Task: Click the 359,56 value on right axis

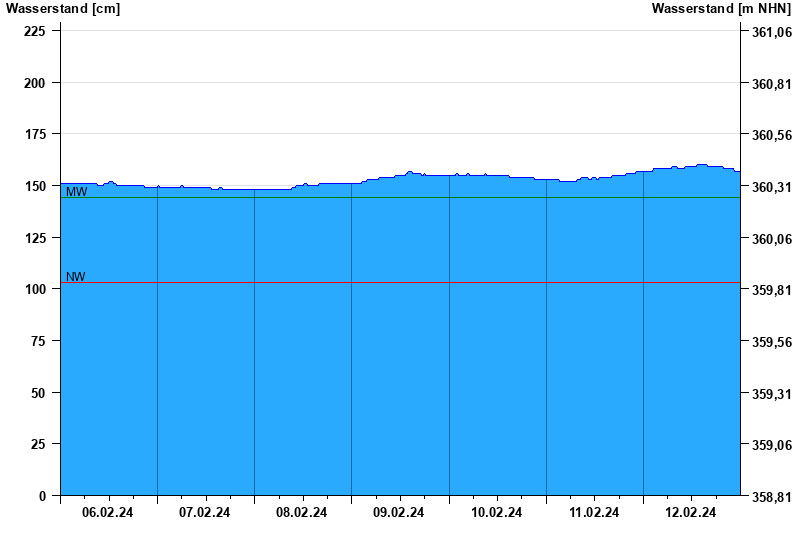Action: (x=772, y=342)
